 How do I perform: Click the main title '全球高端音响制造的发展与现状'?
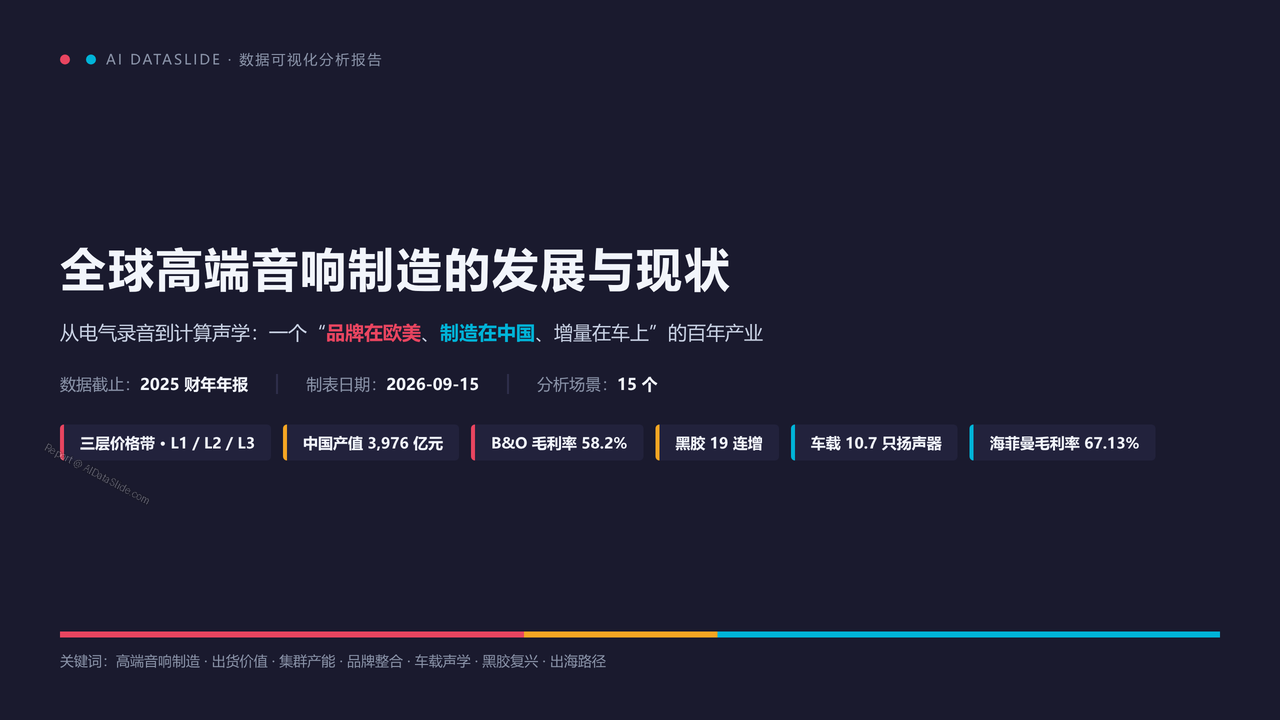(x=395, y=271)
